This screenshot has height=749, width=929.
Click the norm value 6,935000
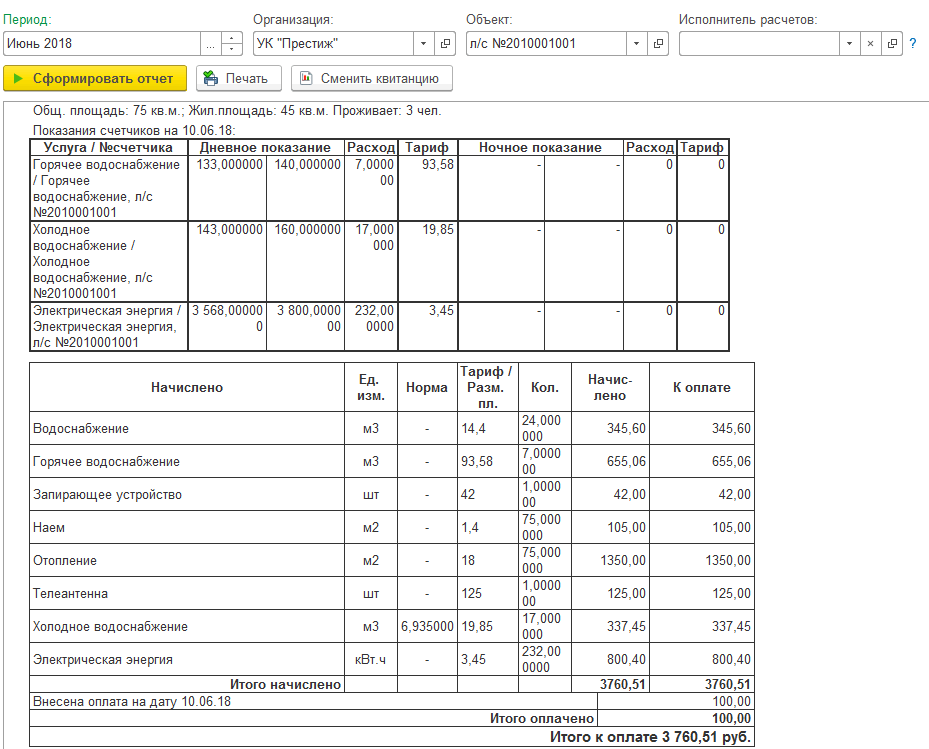pos(427,626)
